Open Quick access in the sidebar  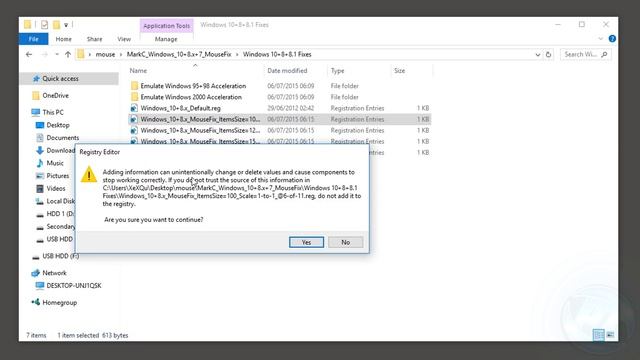pos(60,78)
